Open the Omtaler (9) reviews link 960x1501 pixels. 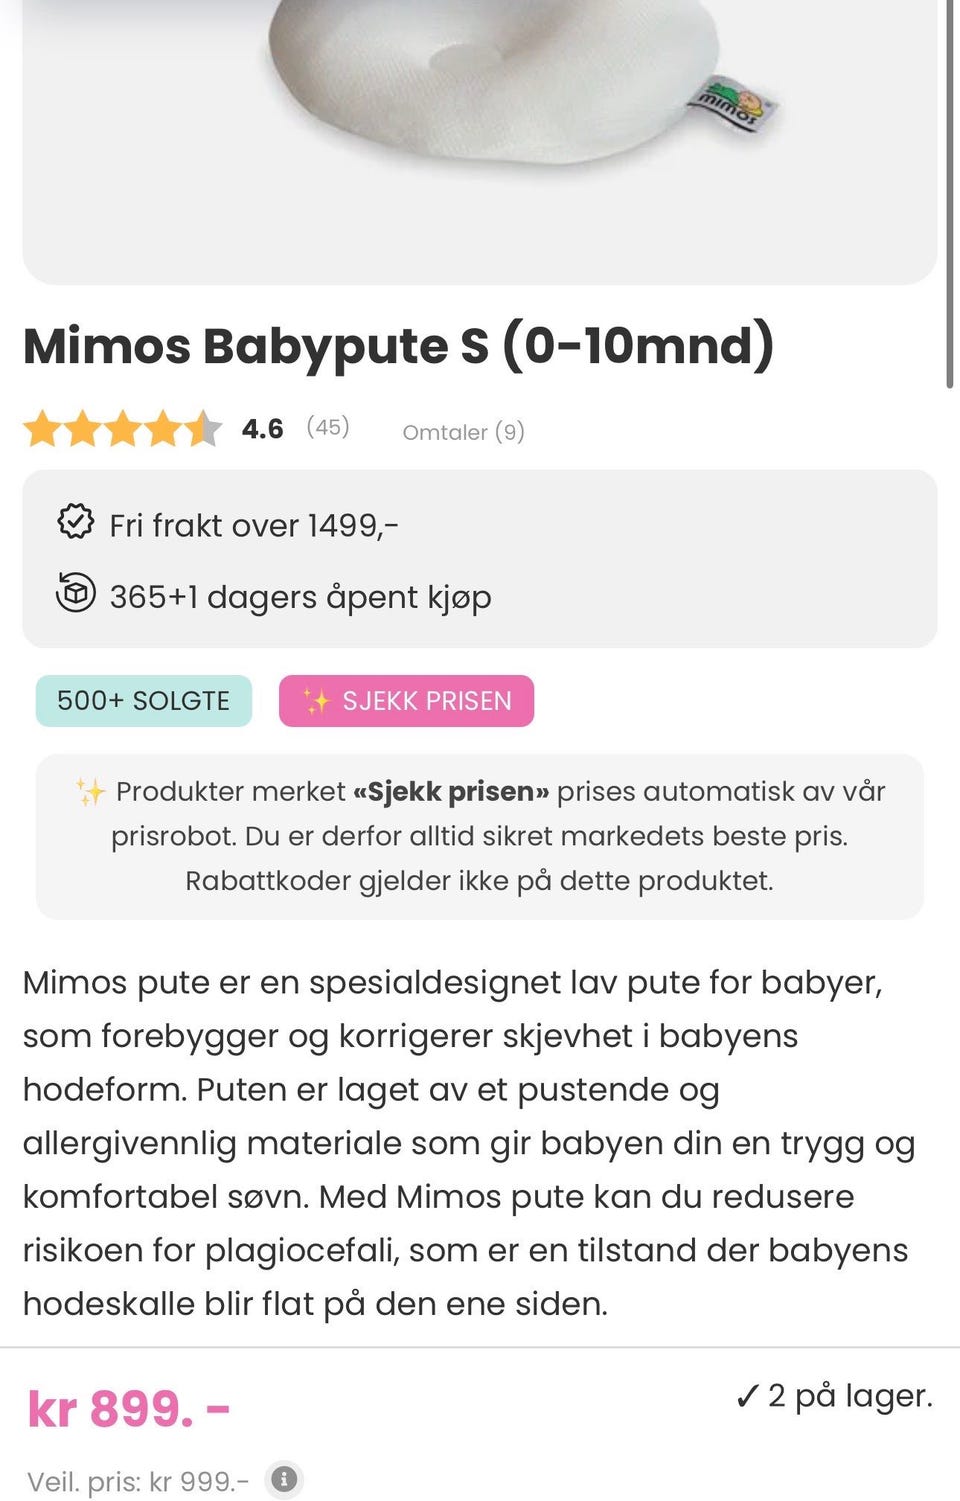click(463, 432)
